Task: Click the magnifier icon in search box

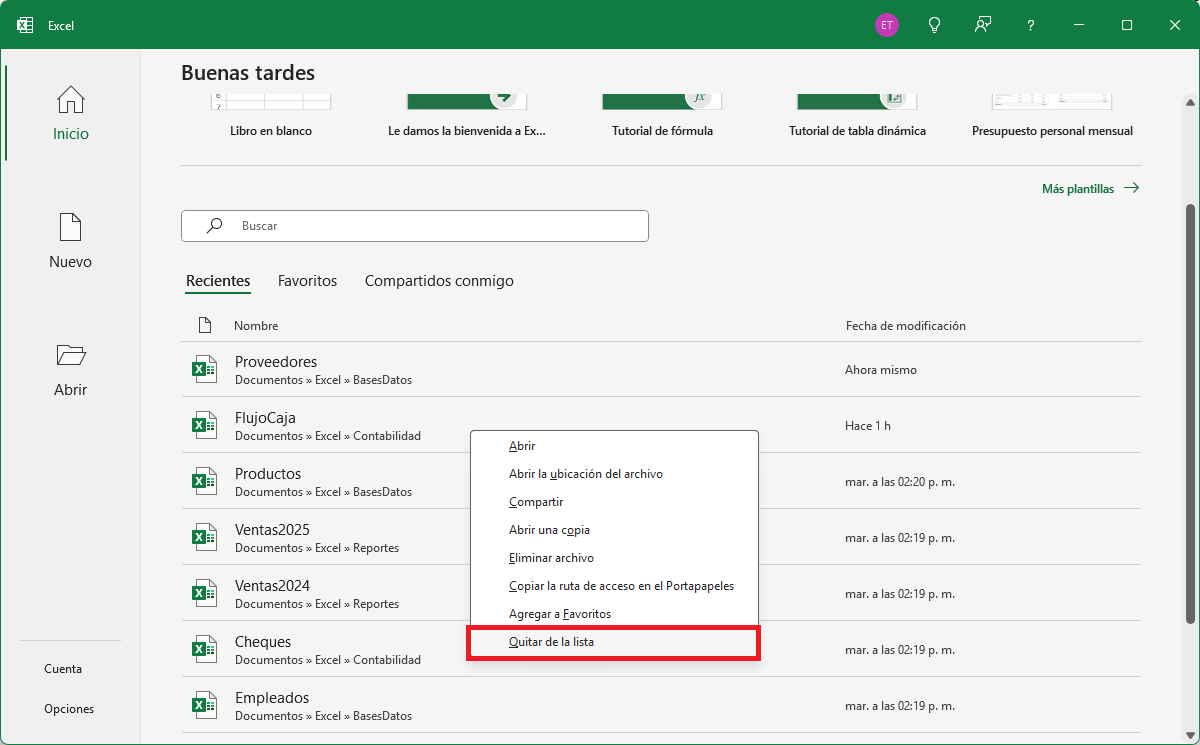Action: click(x=214, y=226)
